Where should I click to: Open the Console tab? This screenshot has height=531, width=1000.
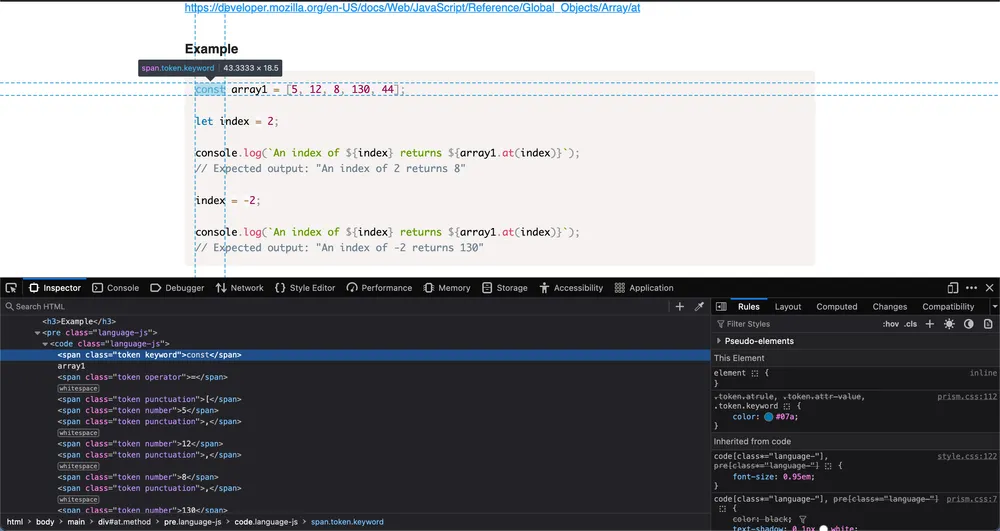115,288
